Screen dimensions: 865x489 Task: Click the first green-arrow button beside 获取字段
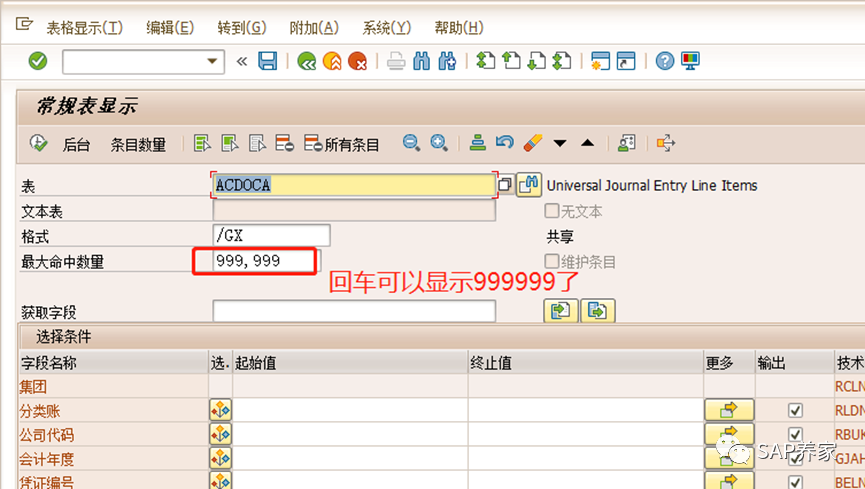[561, 311]
